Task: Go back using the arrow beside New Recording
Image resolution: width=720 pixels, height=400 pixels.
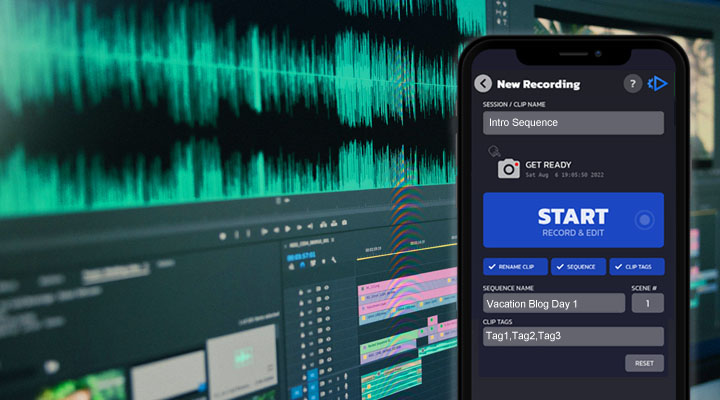Action: coord(483,84)
